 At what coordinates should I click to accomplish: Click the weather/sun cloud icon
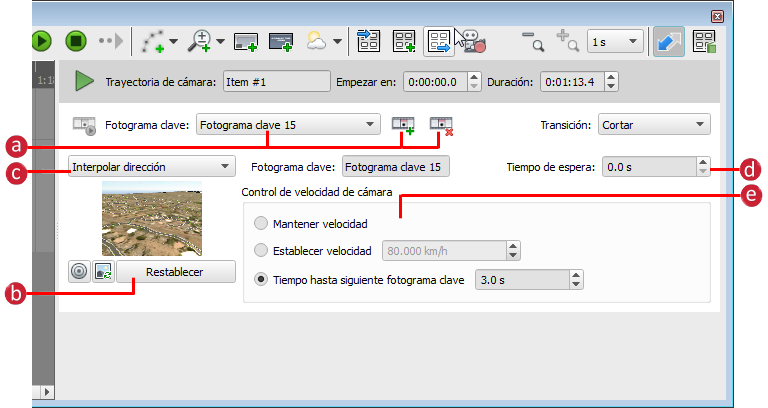click(316, 41)
